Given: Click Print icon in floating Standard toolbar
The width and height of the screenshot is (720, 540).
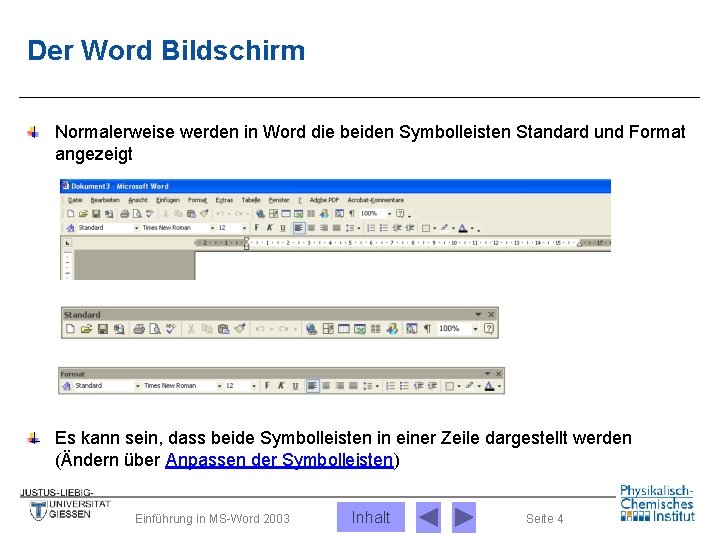Looking at the screenshot, I should 139,329.
